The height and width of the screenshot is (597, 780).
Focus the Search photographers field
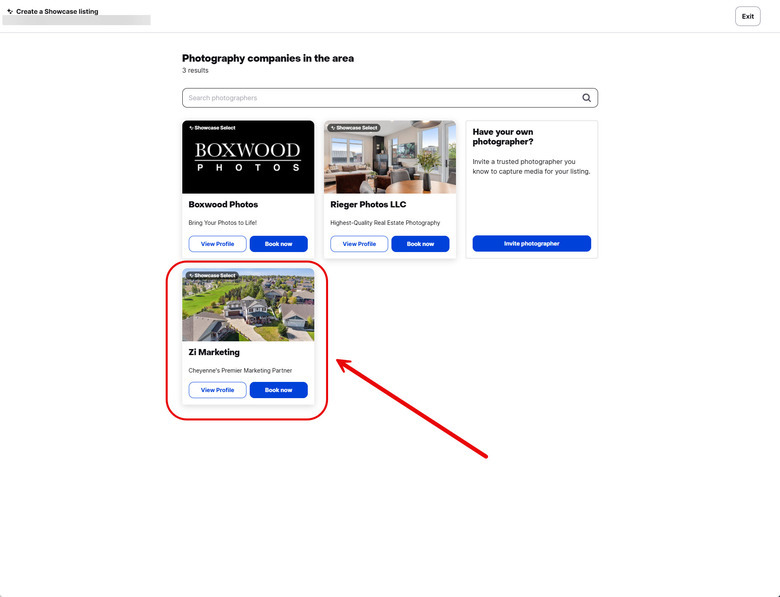tap(390, 98)
